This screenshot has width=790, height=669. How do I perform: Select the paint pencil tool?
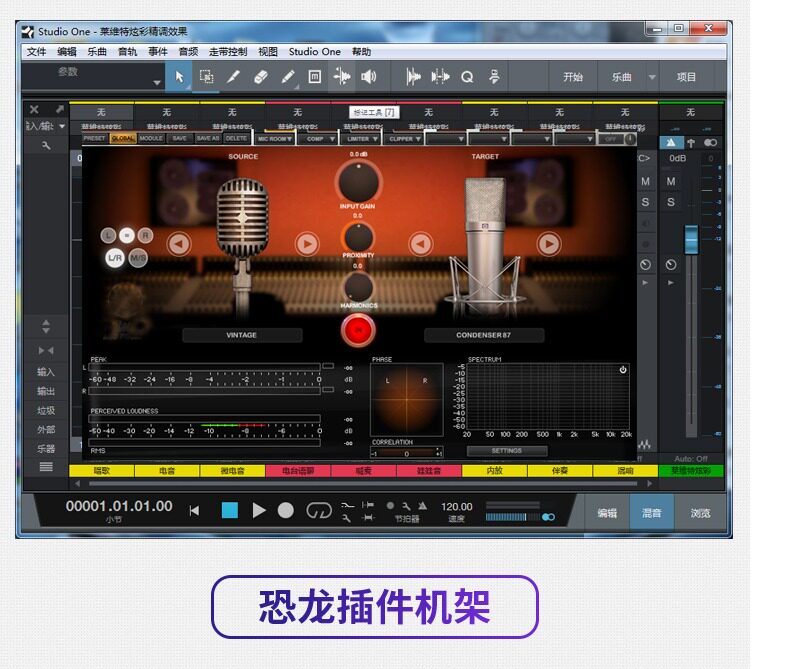pos(288,77)
